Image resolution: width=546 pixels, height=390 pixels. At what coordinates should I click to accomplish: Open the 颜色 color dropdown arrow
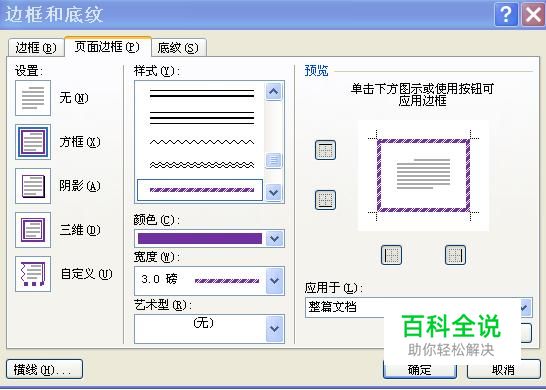[274, 239]
